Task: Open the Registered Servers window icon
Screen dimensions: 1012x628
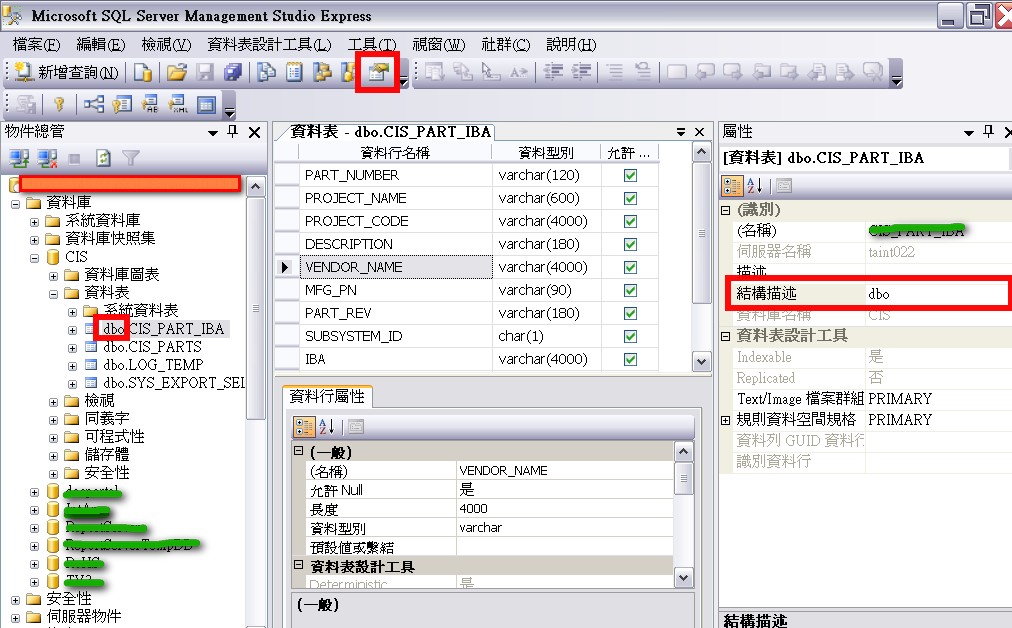Action: [266, 72]
